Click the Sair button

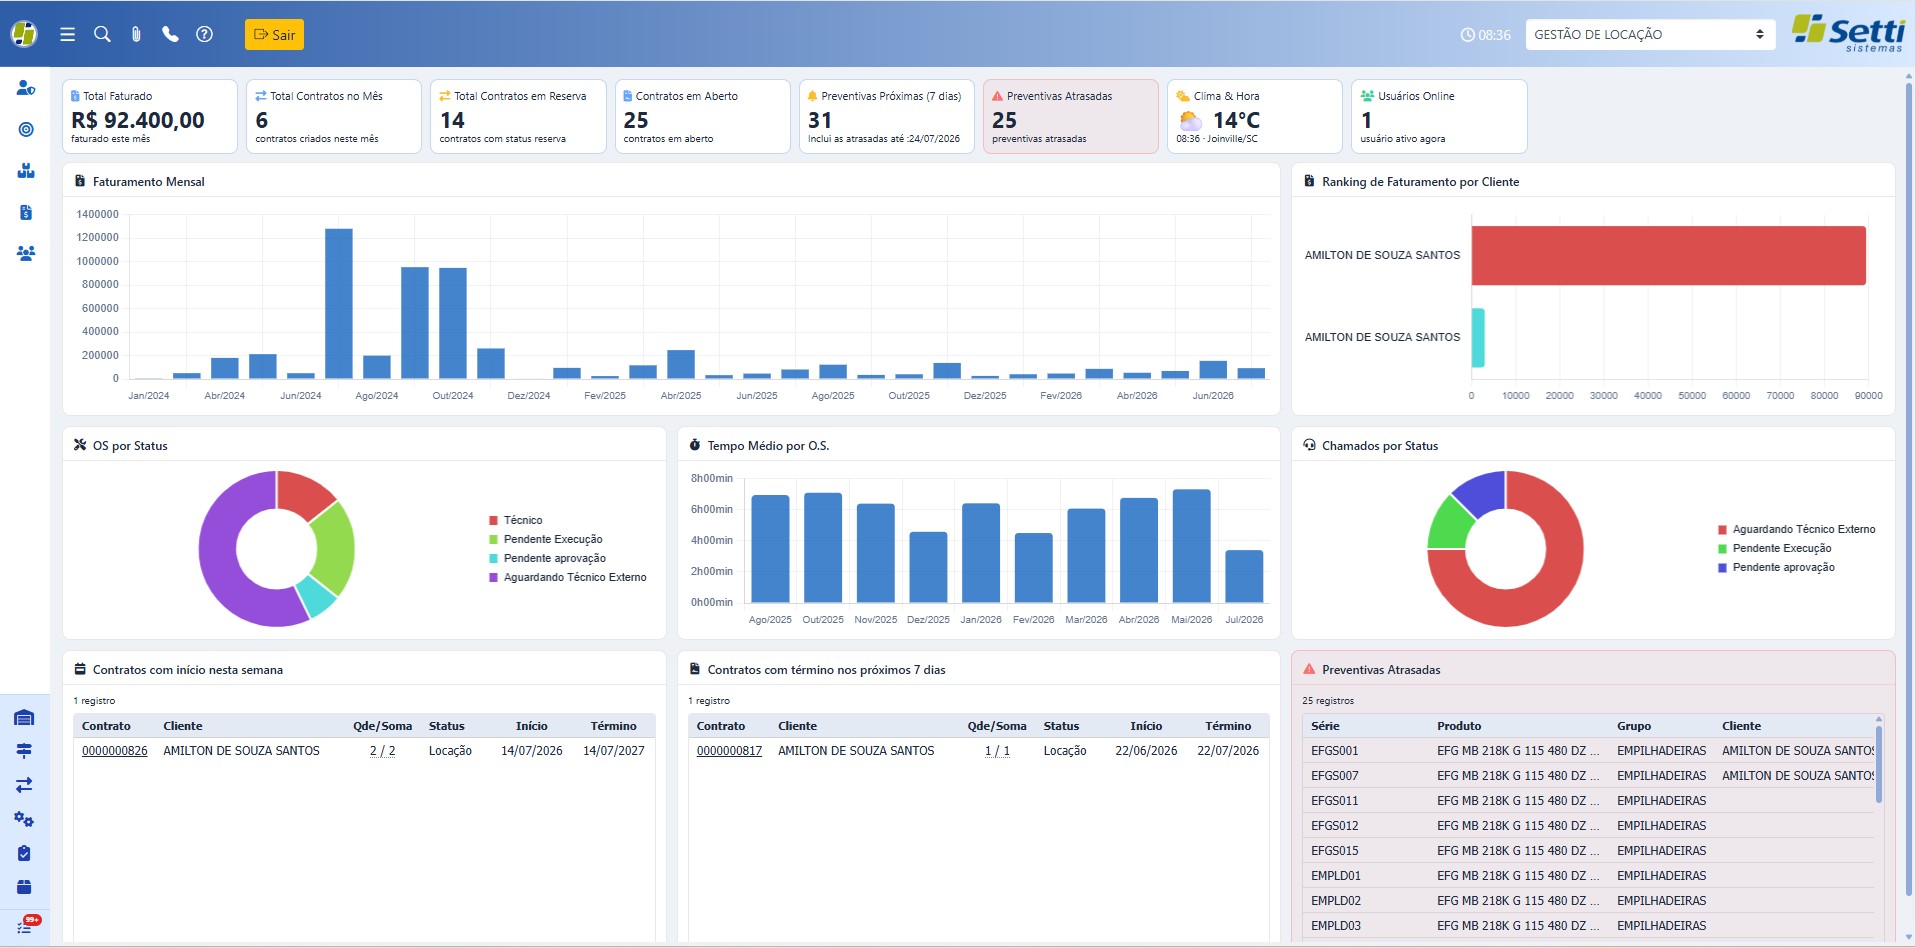274,34
